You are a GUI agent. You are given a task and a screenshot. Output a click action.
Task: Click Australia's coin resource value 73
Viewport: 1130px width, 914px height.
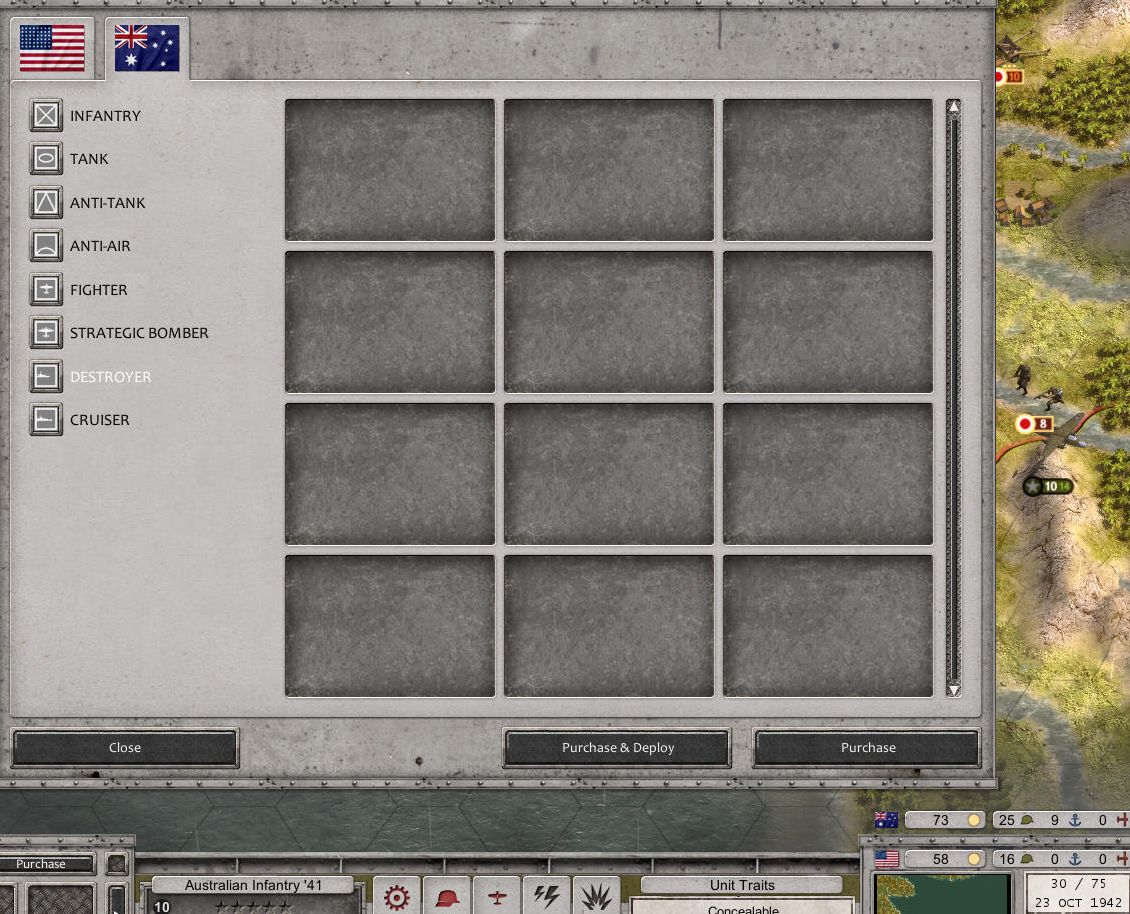click(940, 820)
